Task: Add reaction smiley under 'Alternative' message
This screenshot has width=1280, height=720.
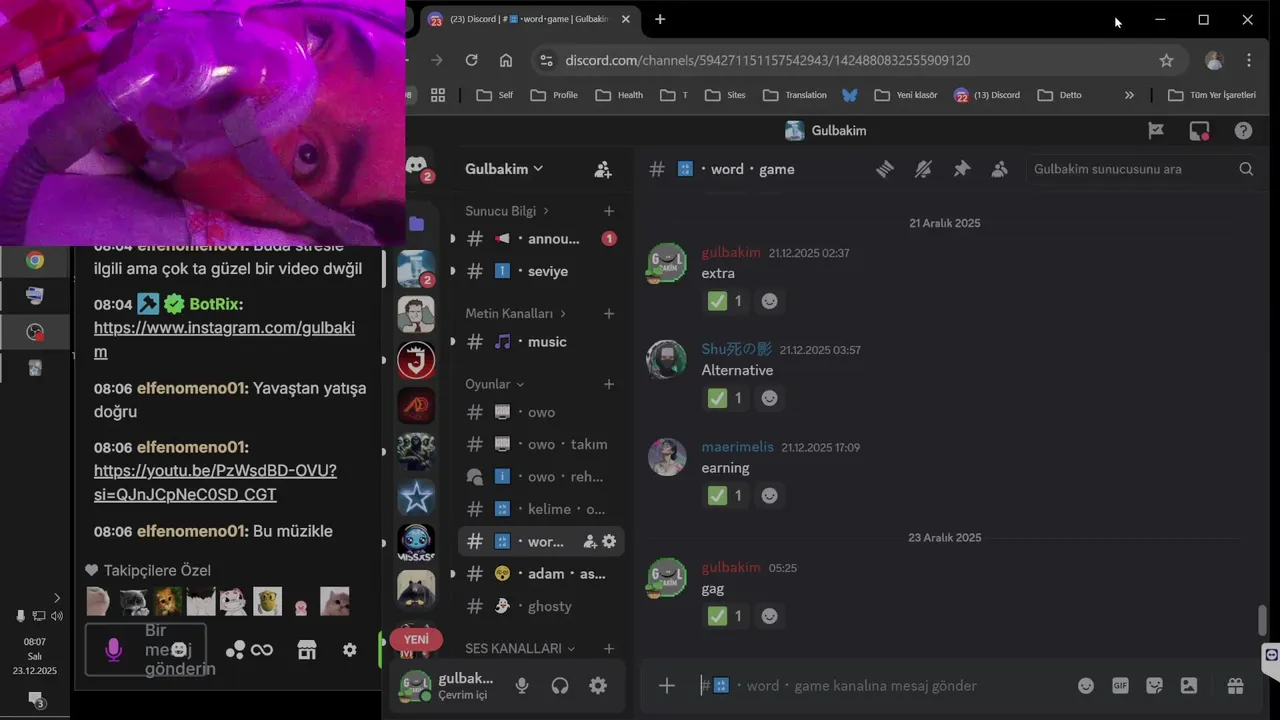Action: coord(769,398)
